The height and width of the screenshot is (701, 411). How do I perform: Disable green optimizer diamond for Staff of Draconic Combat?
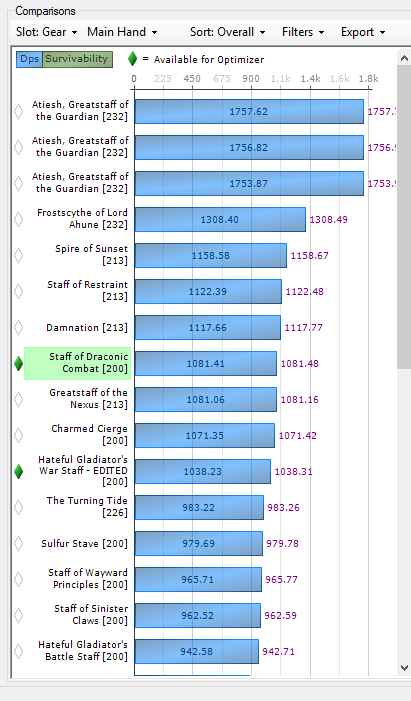point(18,363)
